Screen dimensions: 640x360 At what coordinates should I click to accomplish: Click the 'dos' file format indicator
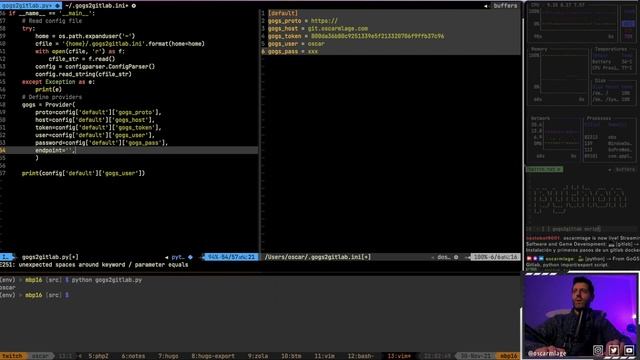[444, 257]
